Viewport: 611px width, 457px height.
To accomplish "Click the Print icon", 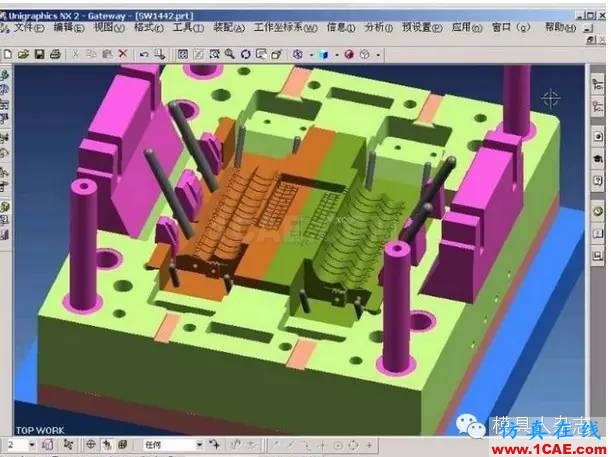I will (55, 54).
